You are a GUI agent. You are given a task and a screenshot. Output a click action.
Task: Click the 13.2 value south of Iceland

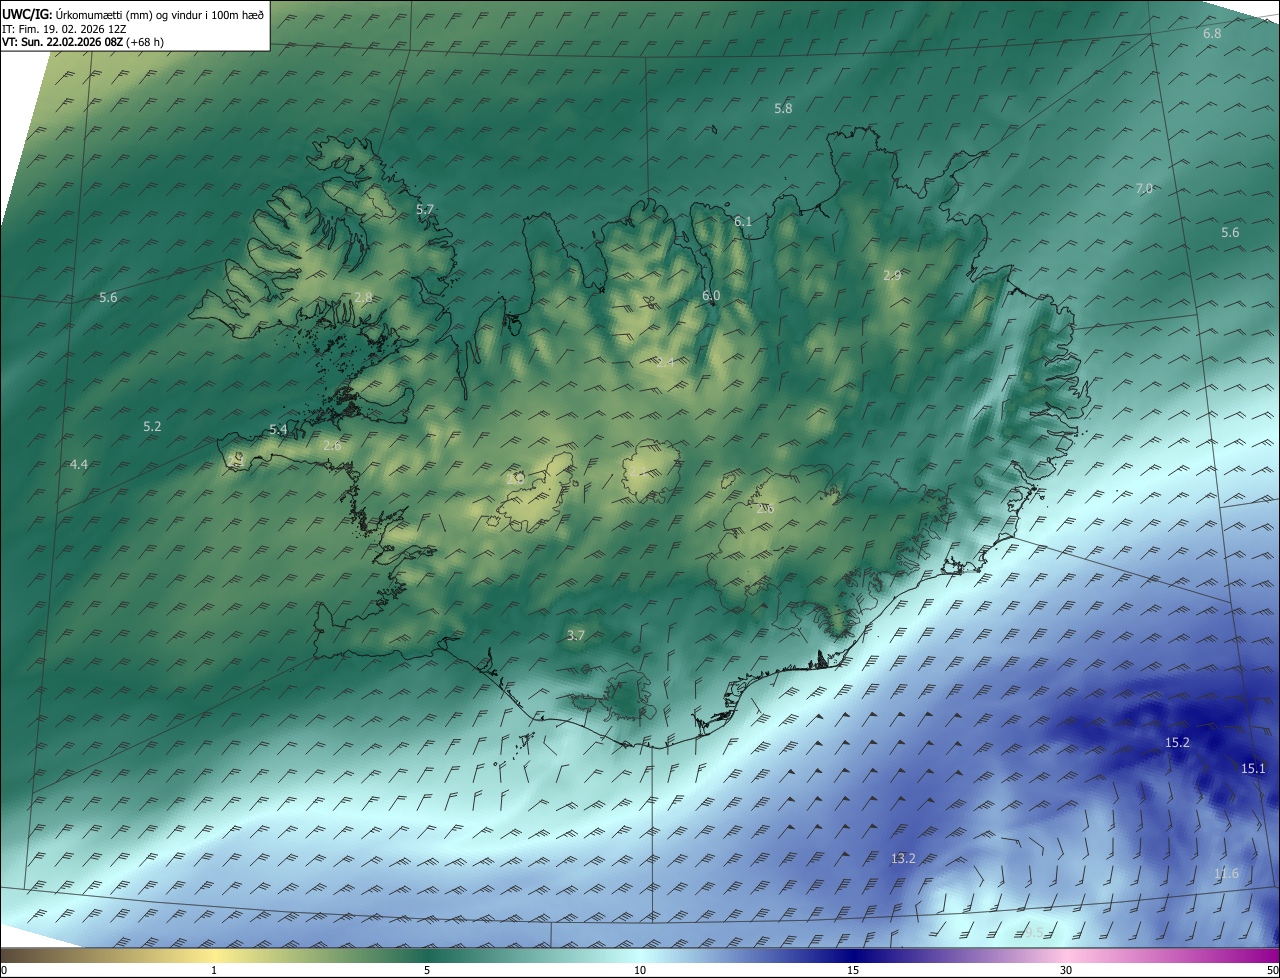[903, 858]
